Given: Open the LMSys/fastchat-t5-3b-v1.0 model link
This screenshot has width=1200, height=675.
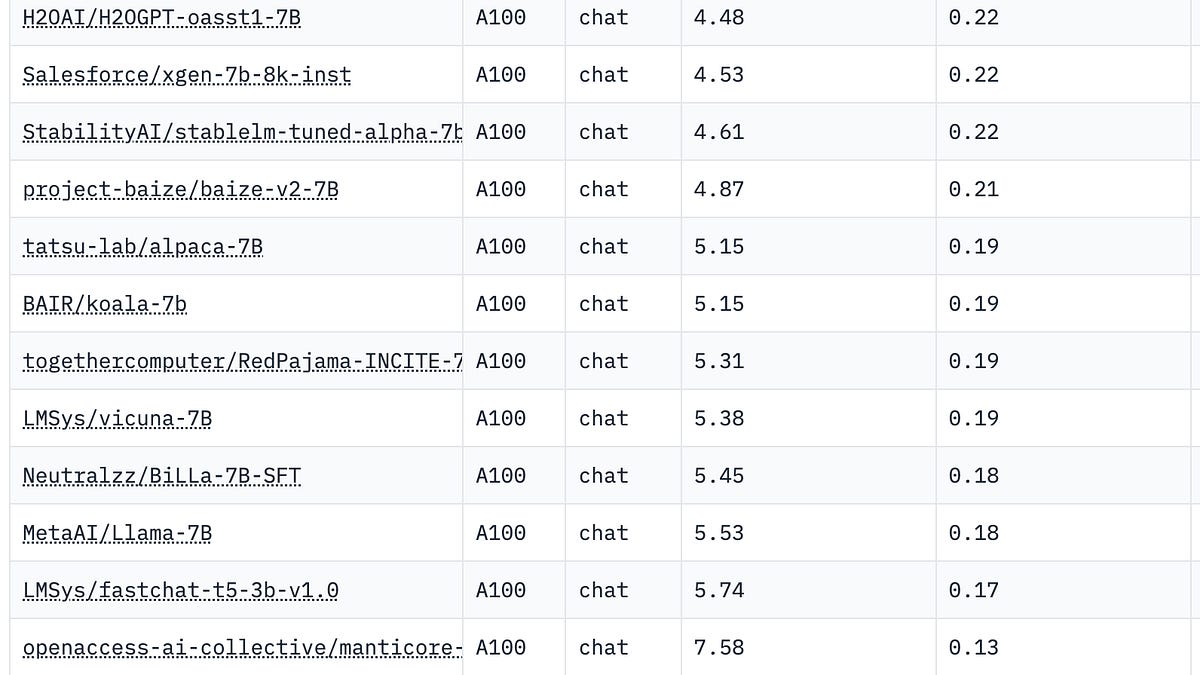Looking at the screenshot, I should pos(180,590).
